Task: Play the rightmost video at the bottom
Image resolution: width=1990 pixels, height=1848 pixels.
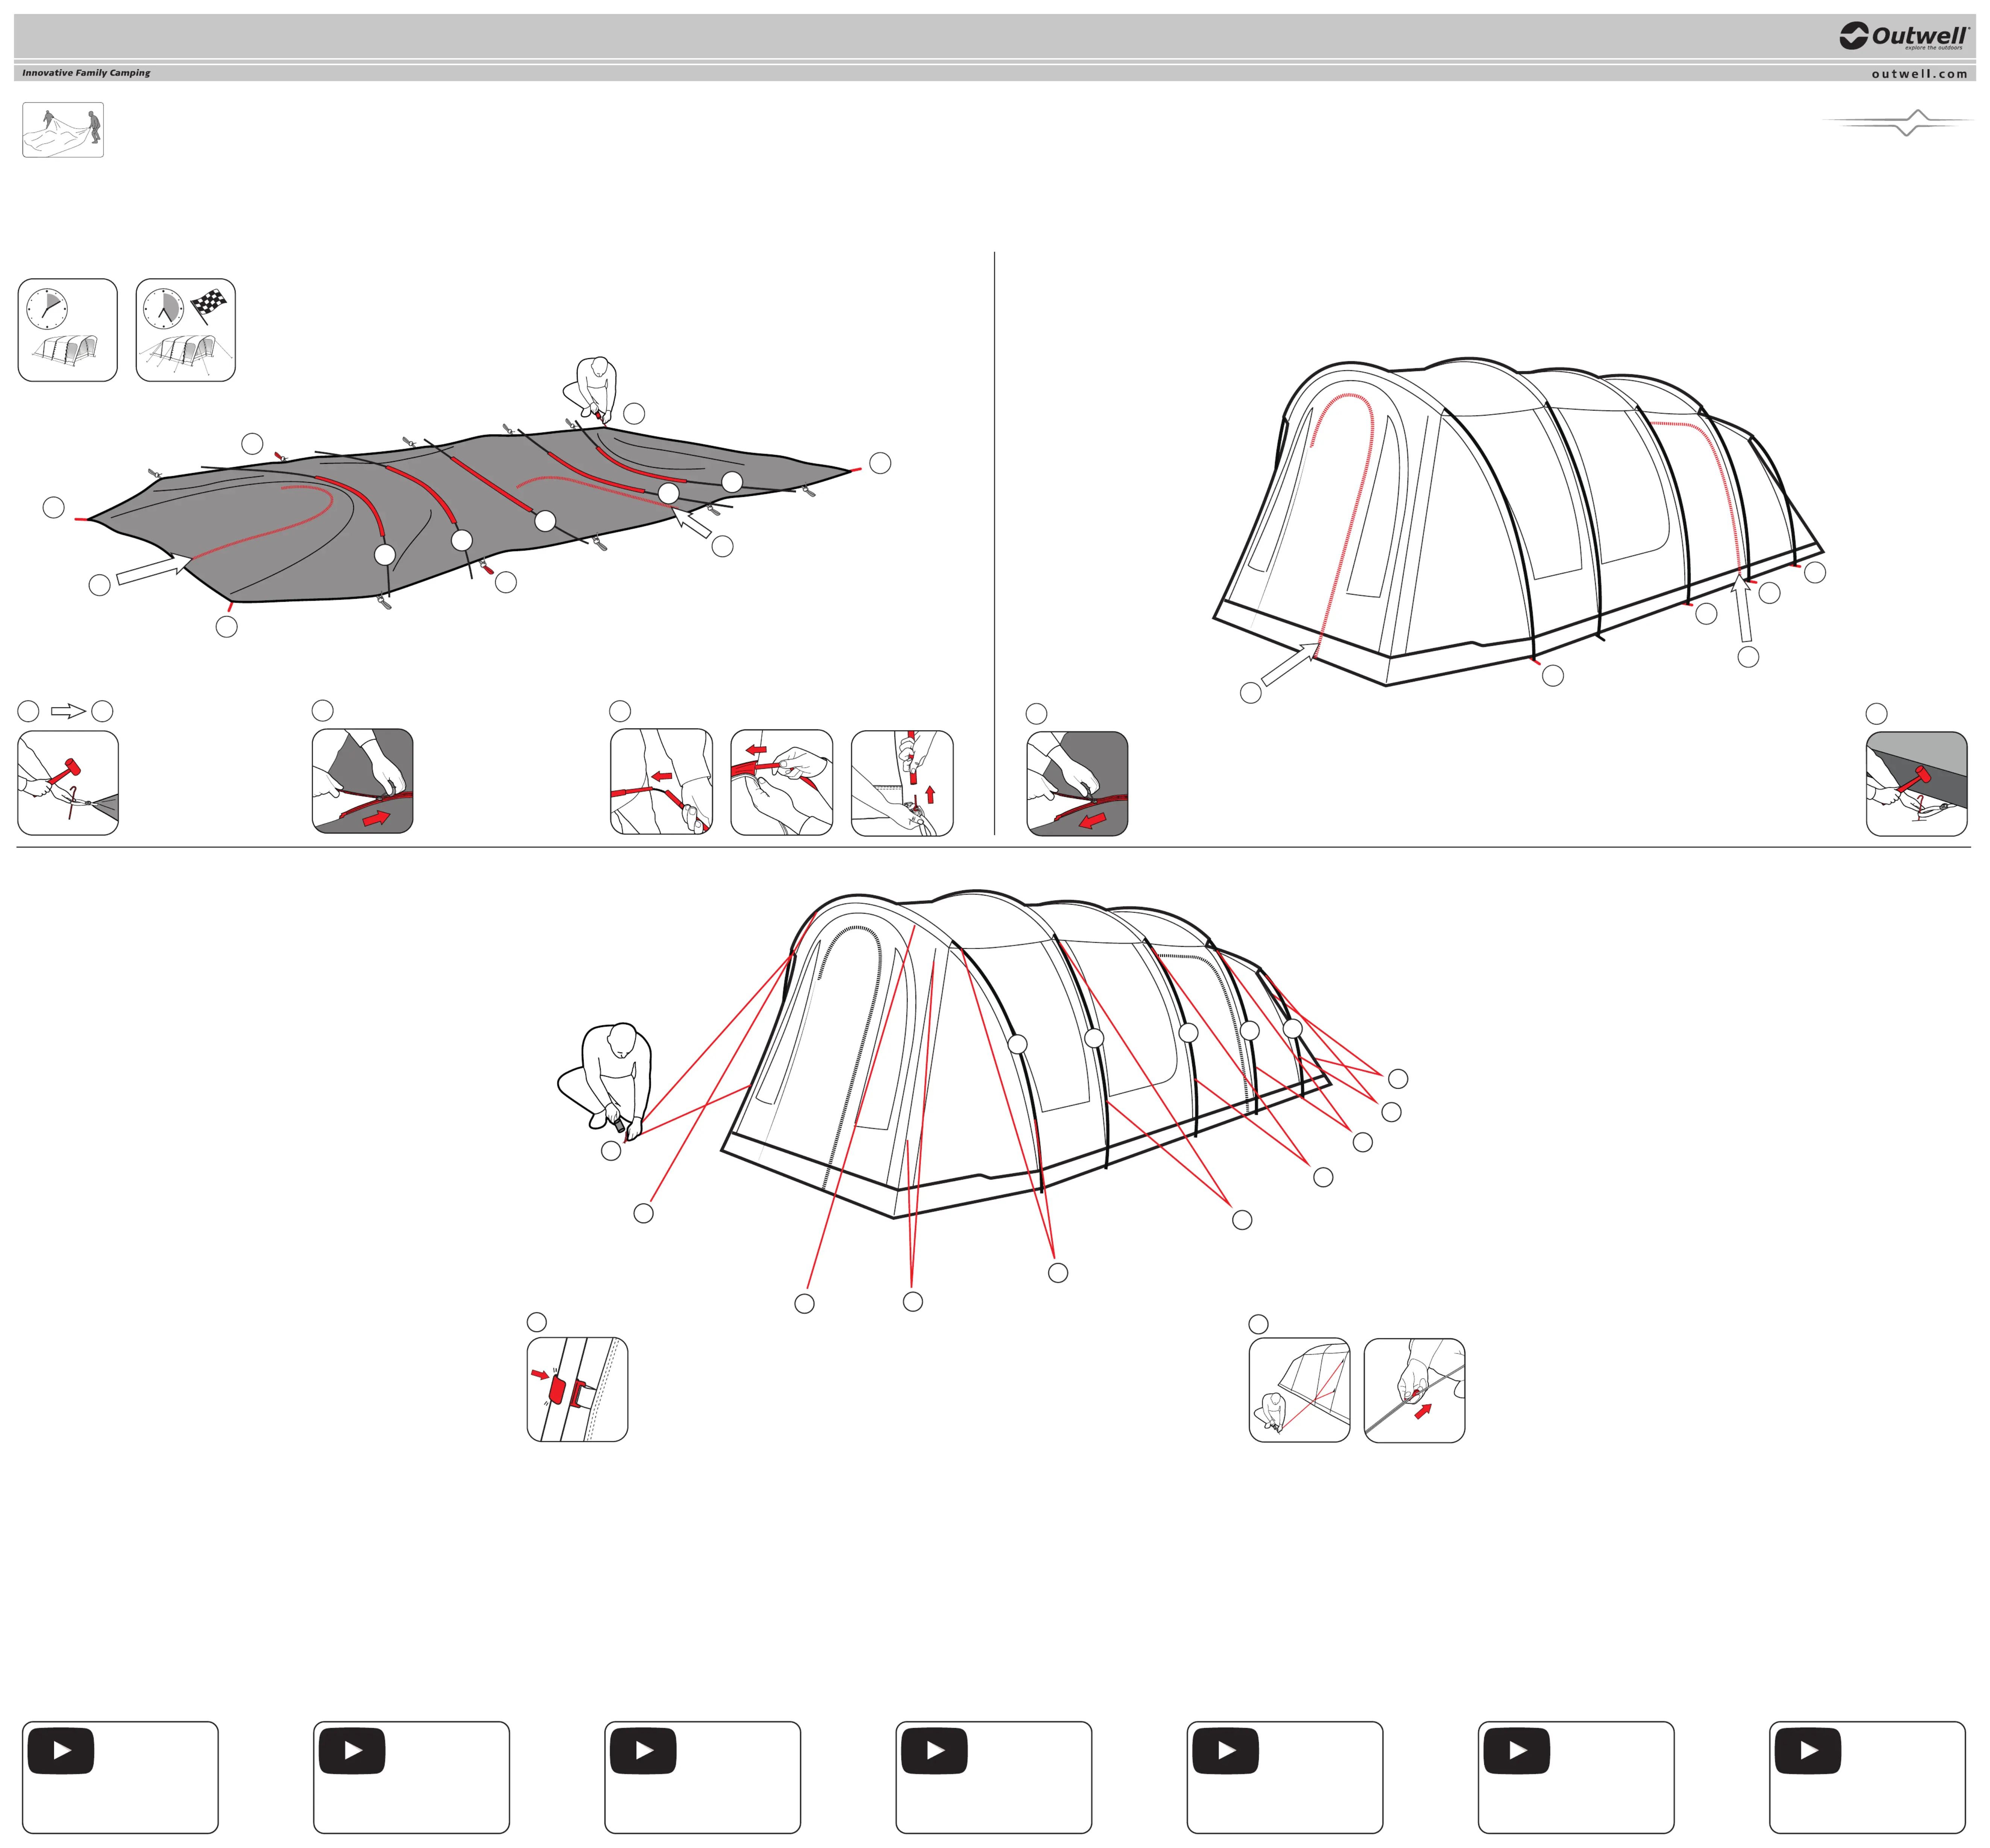Action: (1808, 1751)
